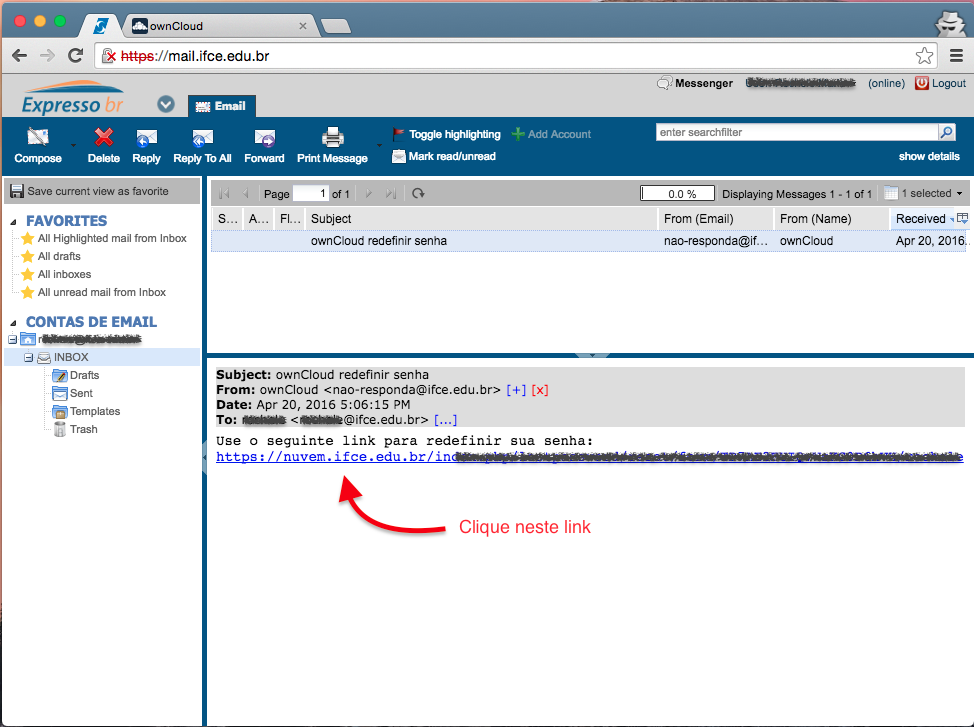Open All unread mail from Inbox
This screenshot has width=974, height=727.
(102, 293)
